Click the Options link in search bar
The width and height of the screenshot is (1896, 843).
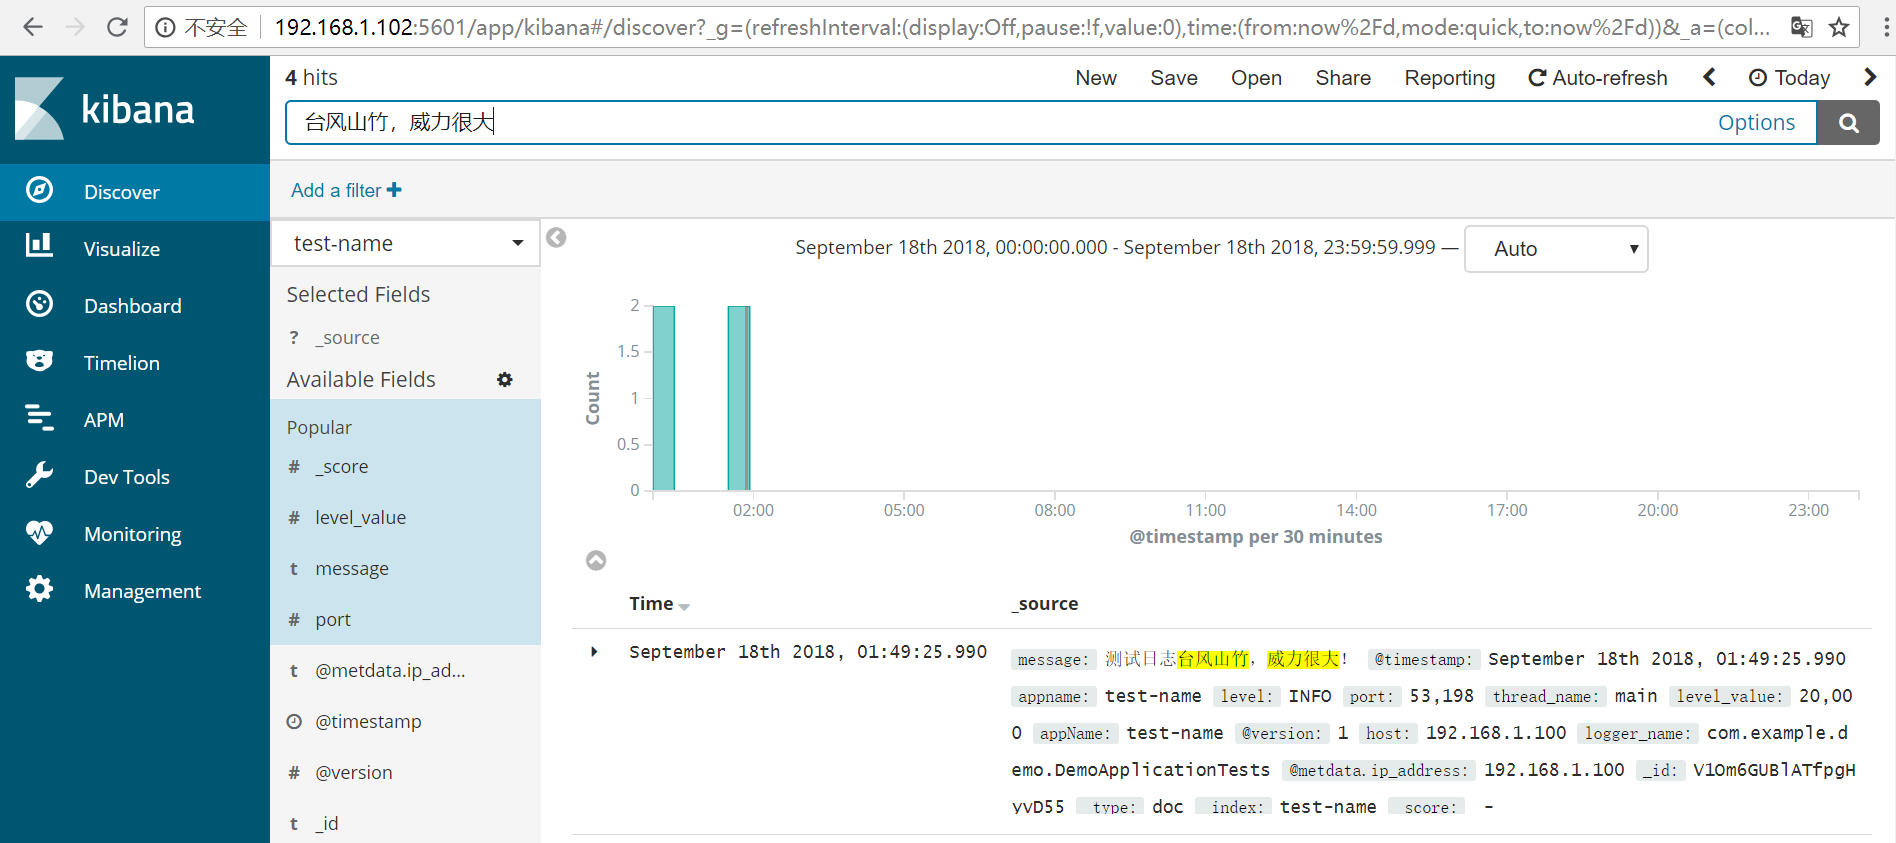[x=1756, y=123]
